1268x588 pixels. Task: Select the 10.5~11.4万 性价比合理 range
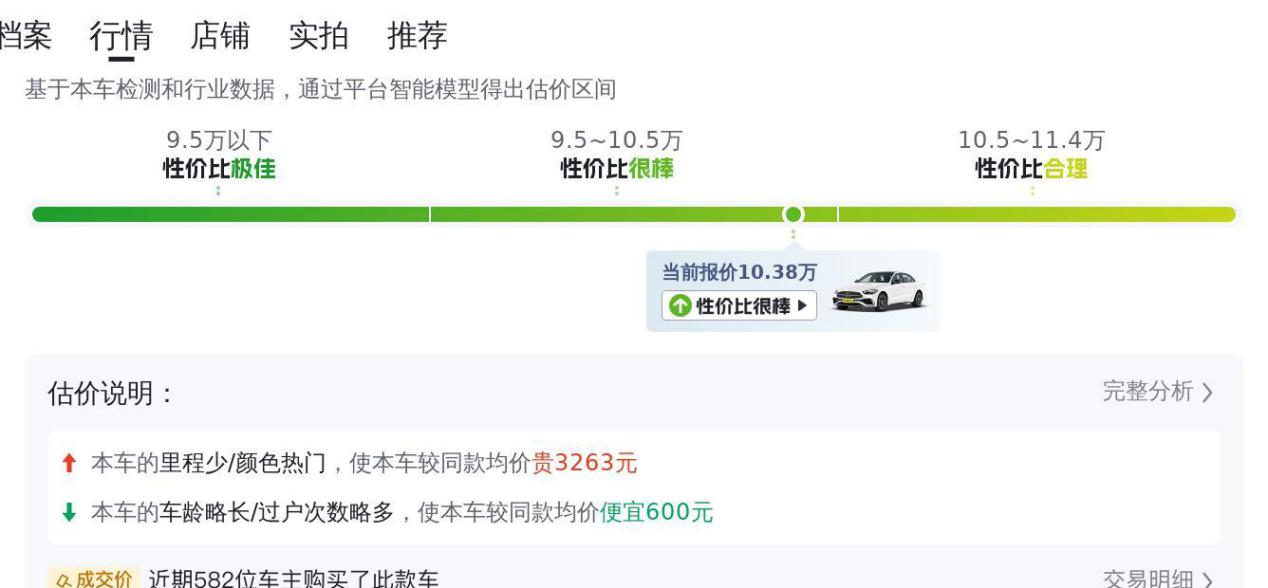(x=1032, y=155)
